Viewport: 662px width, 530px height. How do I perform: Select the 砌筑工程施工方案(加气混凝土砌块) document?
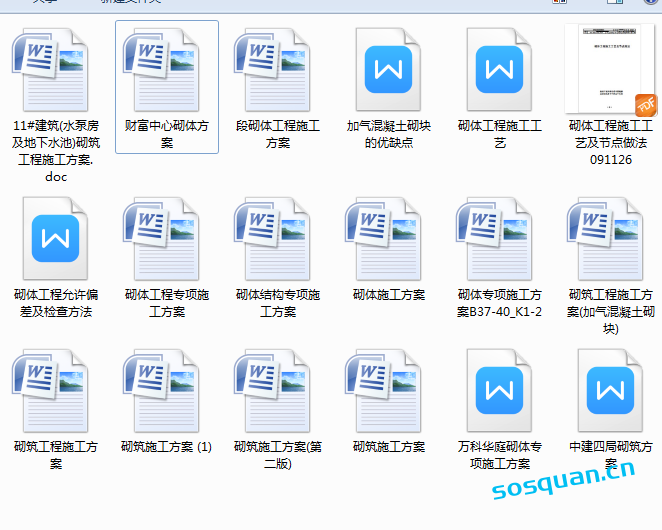click(610, 239)
